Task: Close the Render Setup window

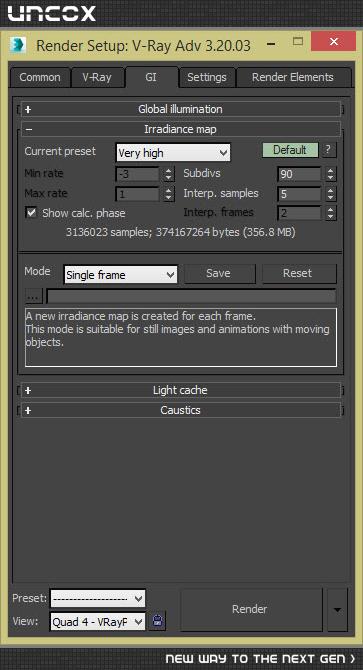Action: 334,41
